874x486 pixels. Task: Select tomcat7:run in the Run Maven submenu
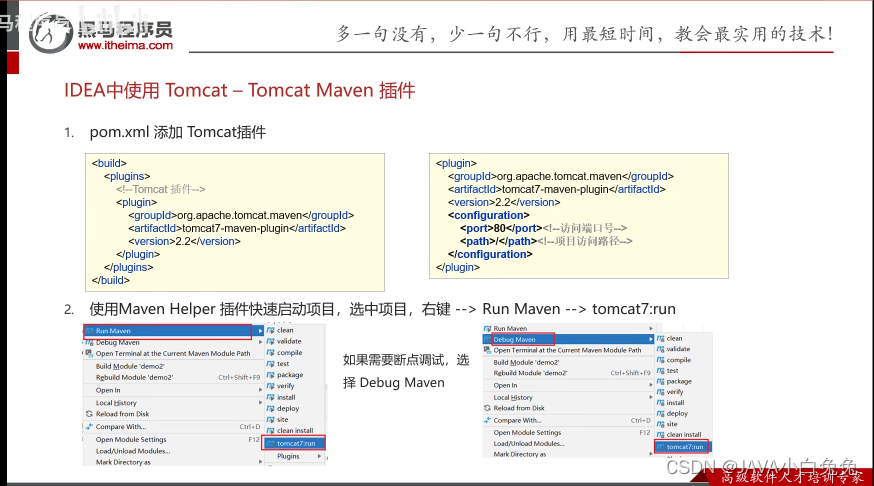293,443
